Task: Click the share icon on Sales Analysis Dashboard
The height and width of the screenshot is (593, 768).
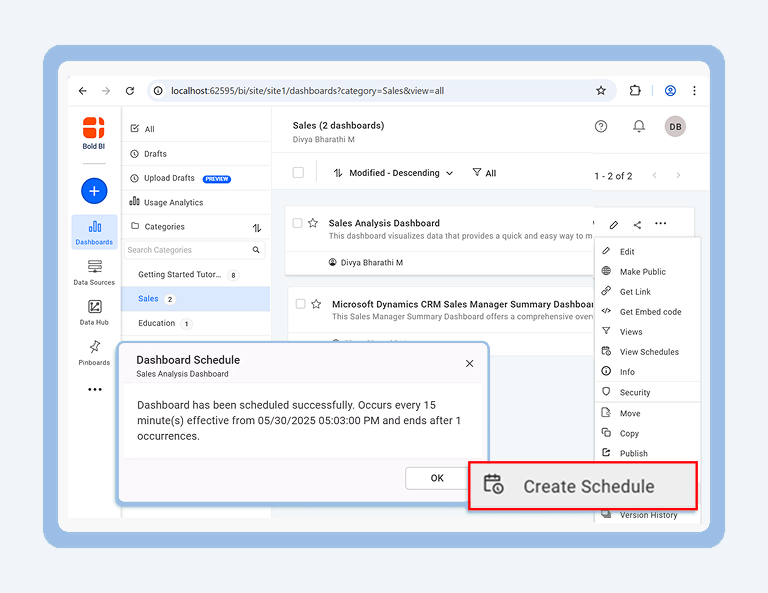Action: [637, 225]
